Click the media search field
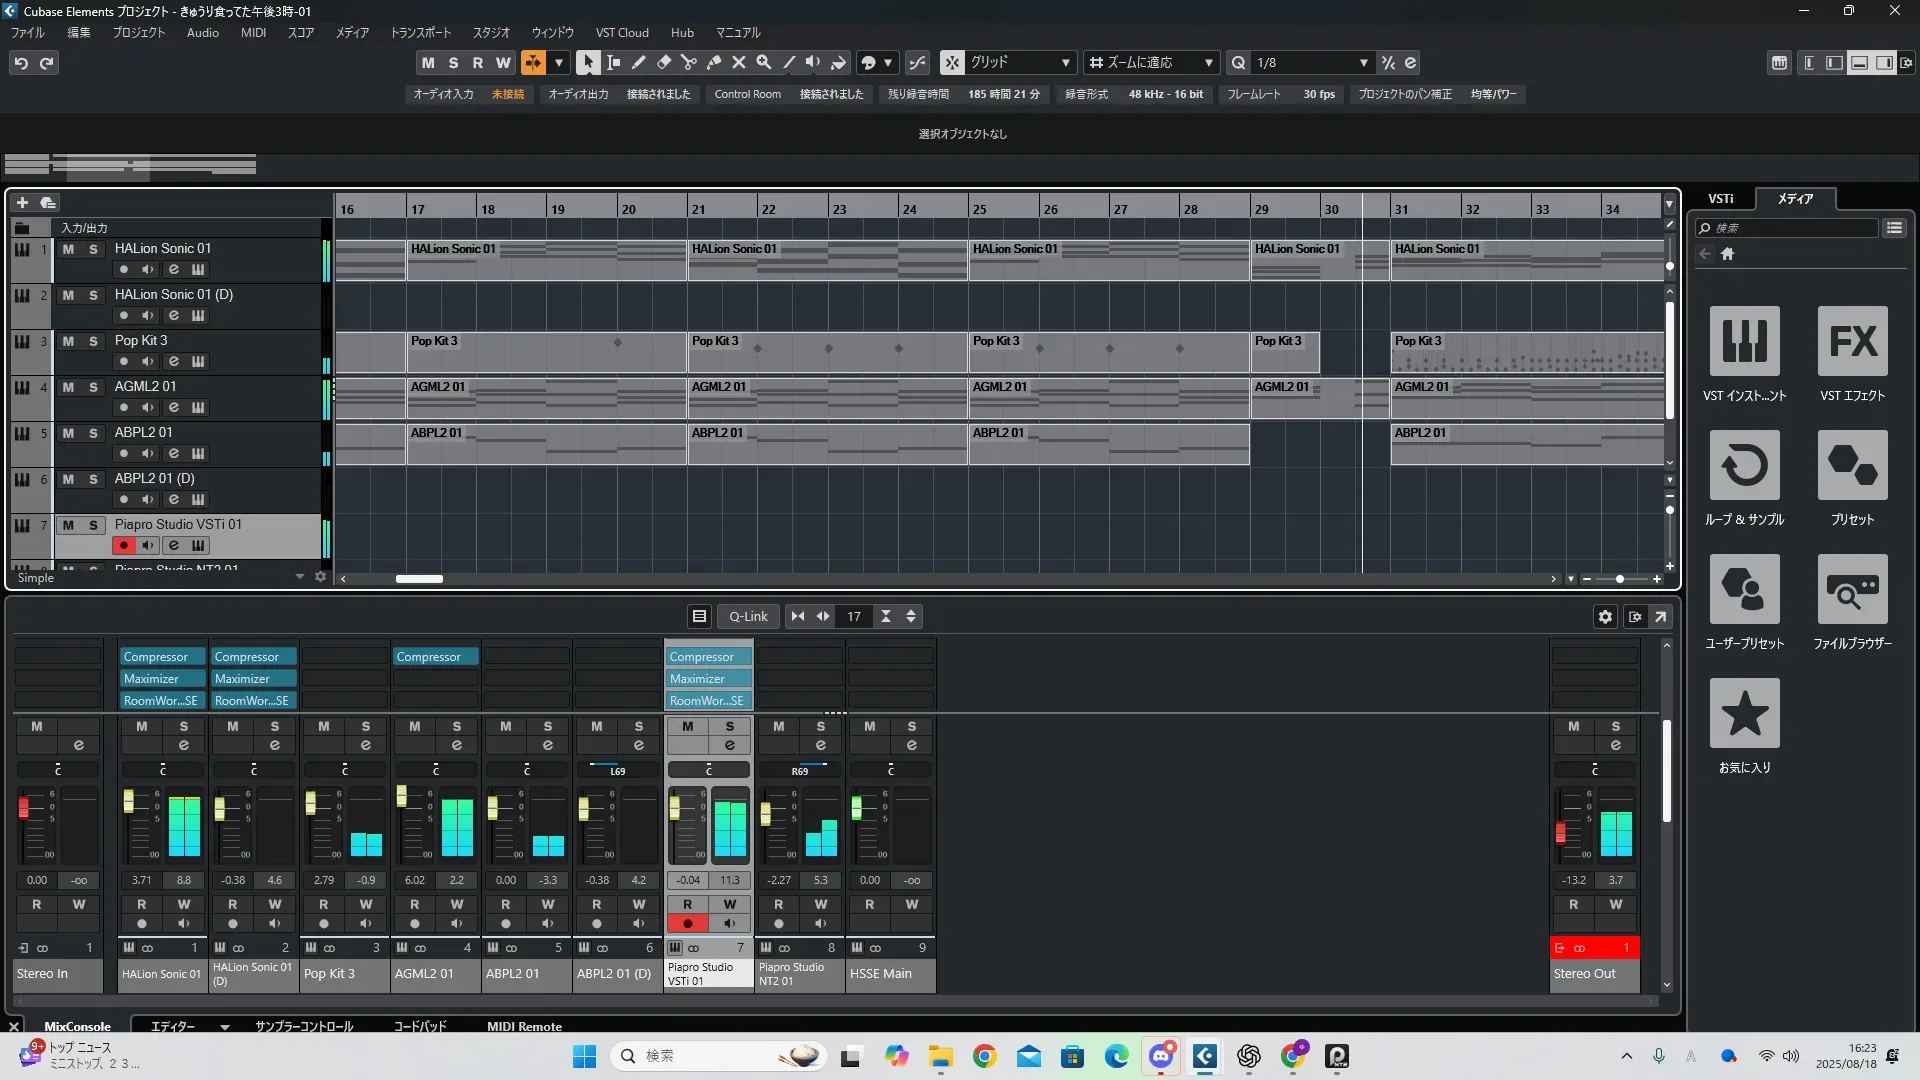The image size is (1920, 1080). 1790,228
